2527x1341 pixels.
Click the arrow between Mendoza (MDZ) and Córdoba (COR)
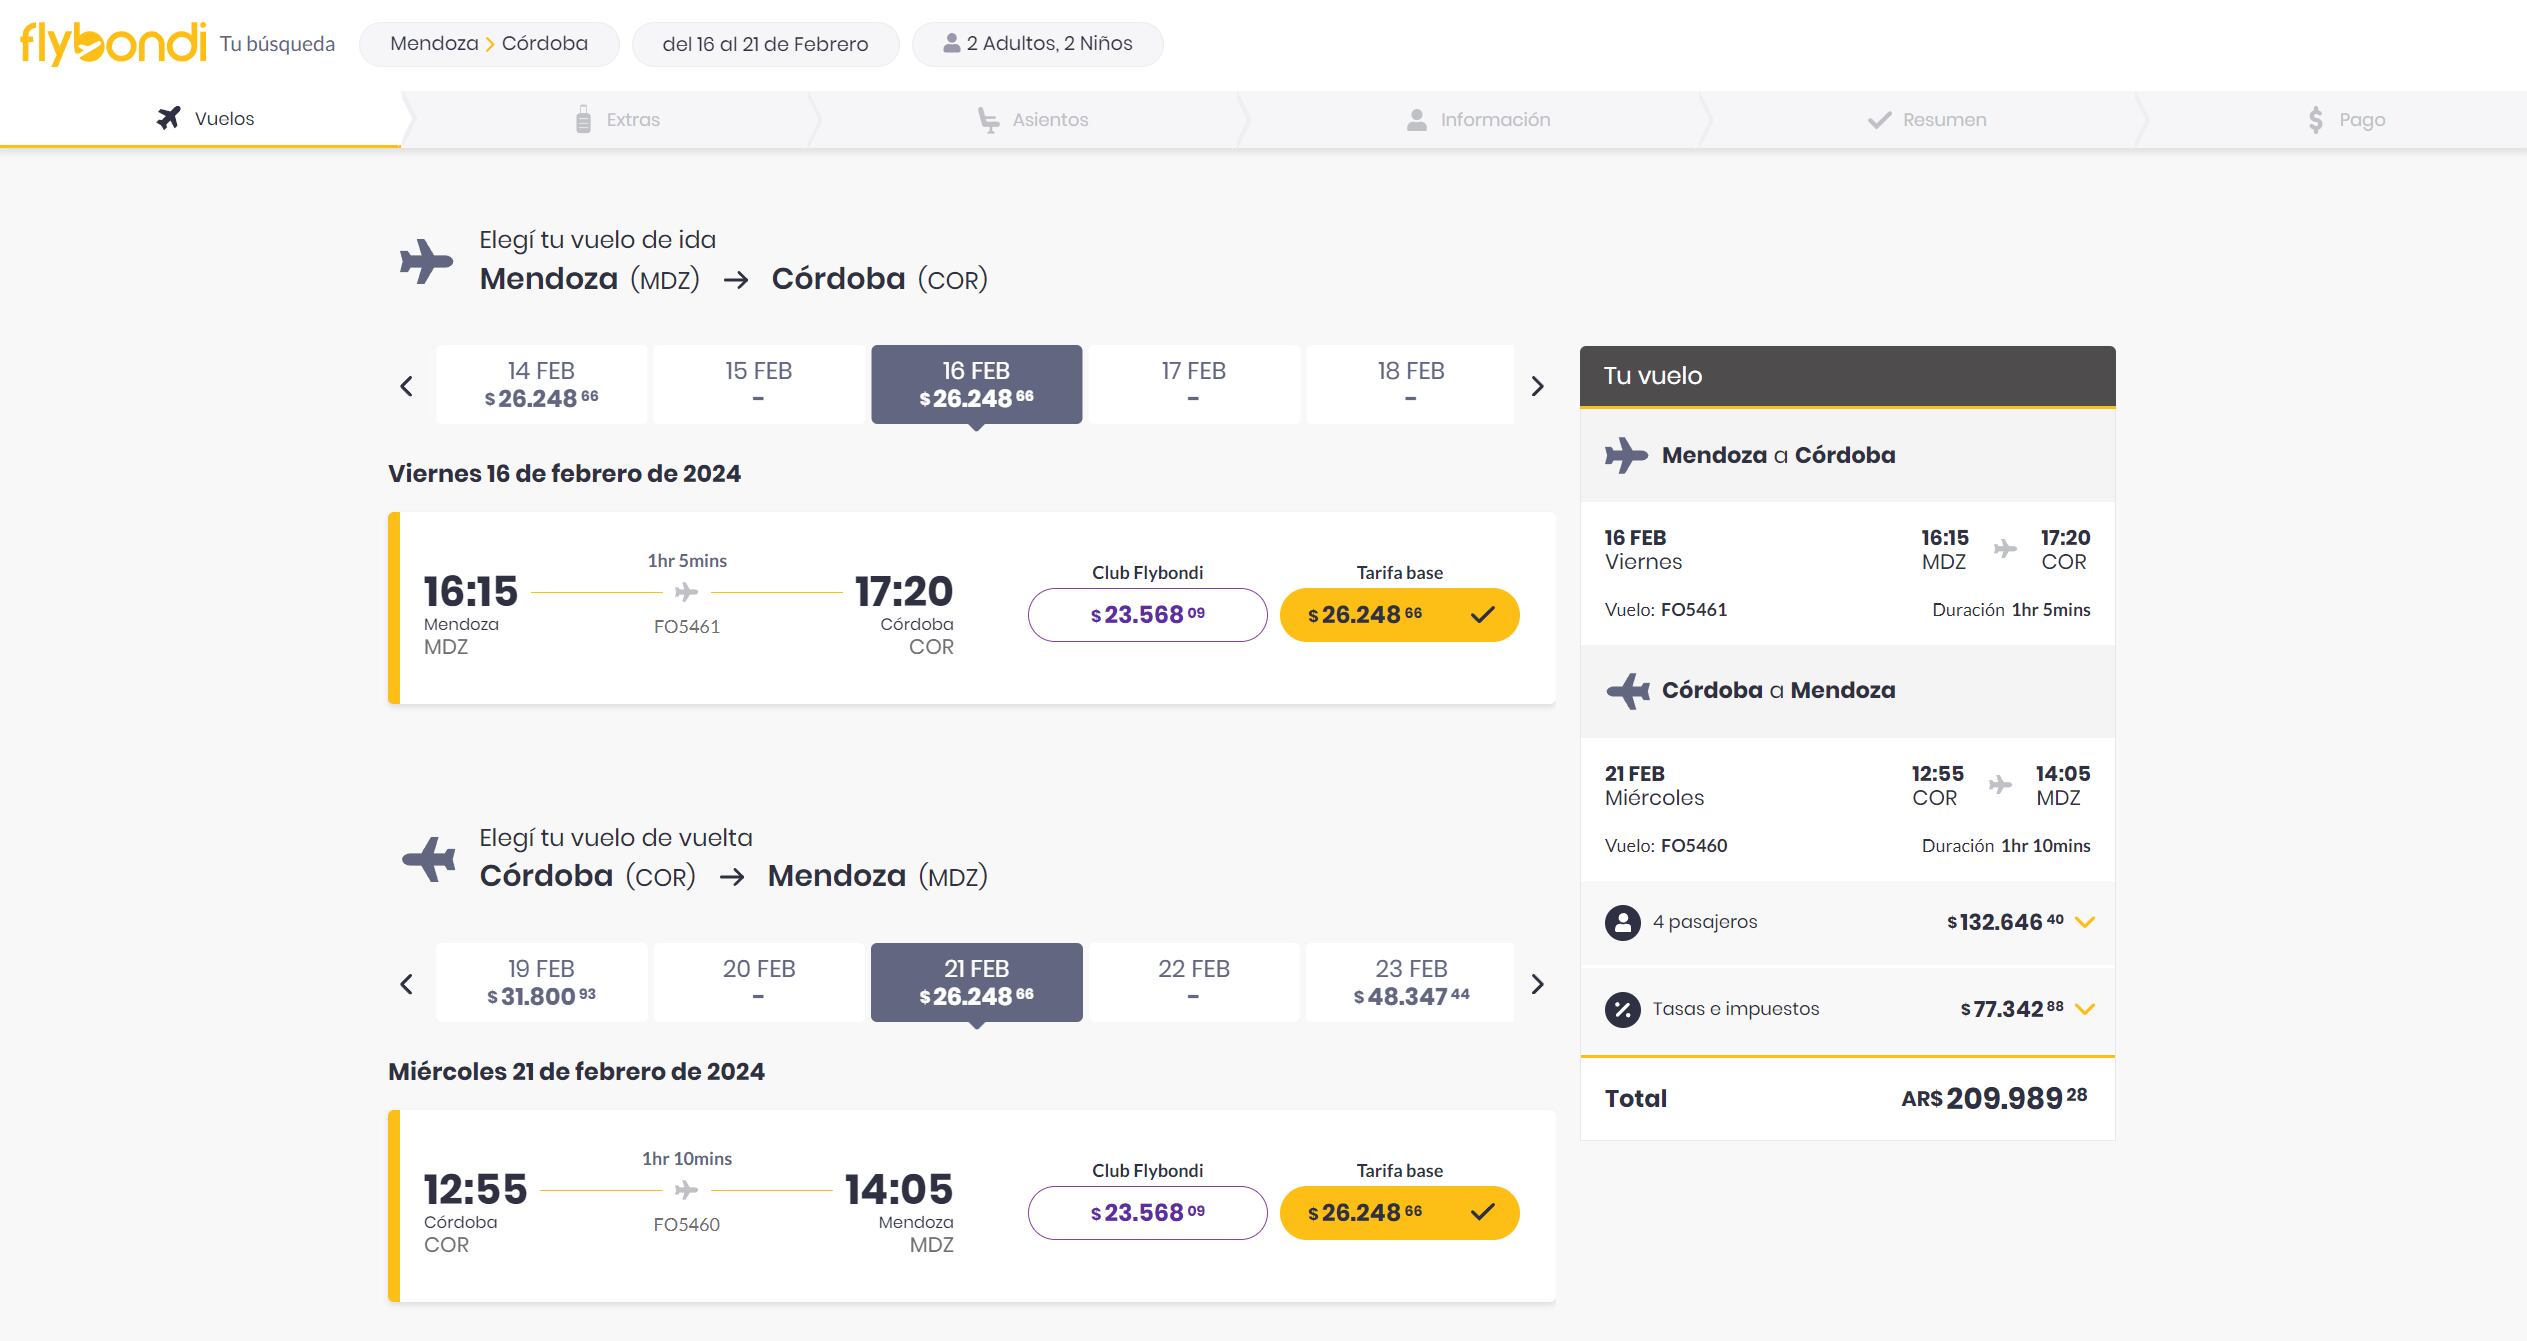736,280
